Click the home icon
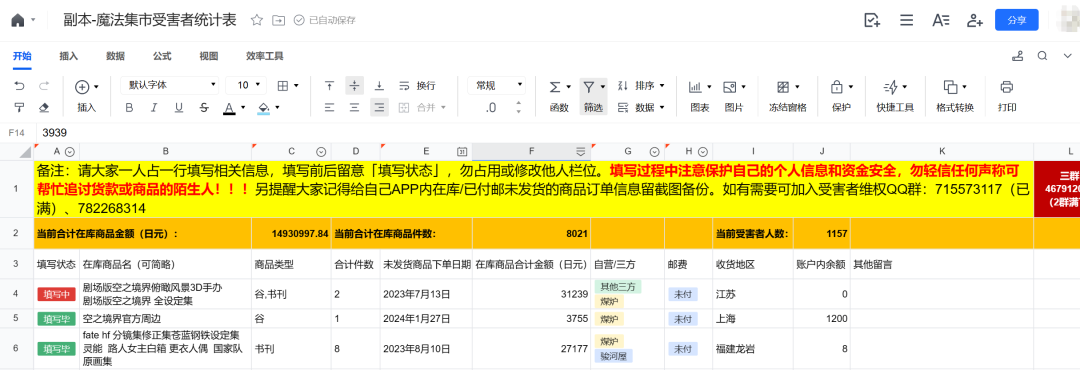The height and width of the screenshot is (370, 1080). coord(18,20)
